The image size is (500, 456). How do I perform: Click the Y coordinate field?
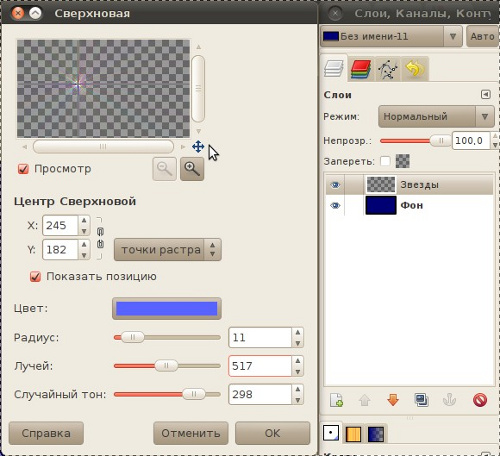(x=60, y=250)
